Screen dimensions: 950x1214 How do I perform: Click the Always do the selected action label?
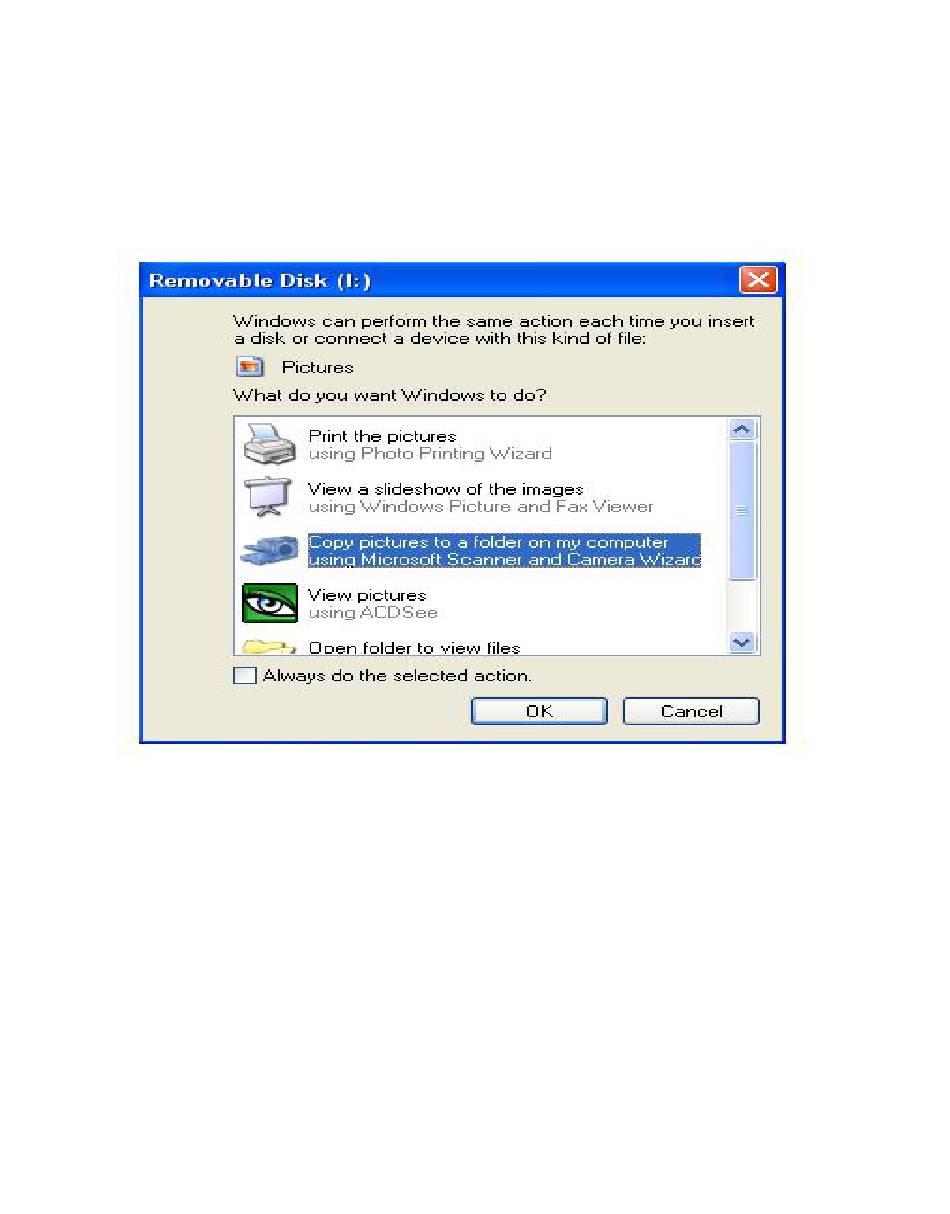click(397, 676)
